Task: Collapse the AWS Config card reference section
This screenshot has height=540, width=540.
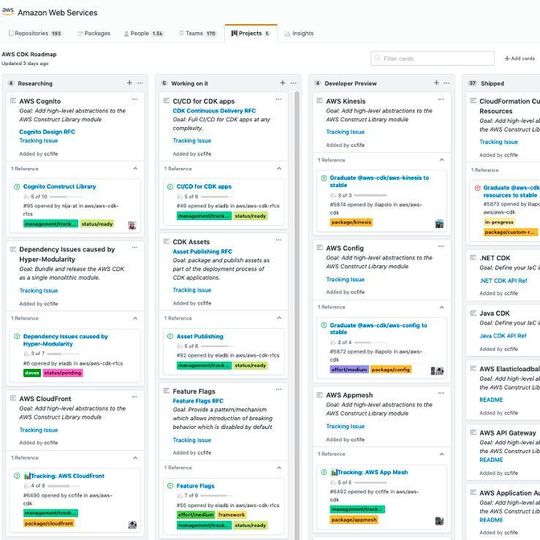Action: click(442, 307)
